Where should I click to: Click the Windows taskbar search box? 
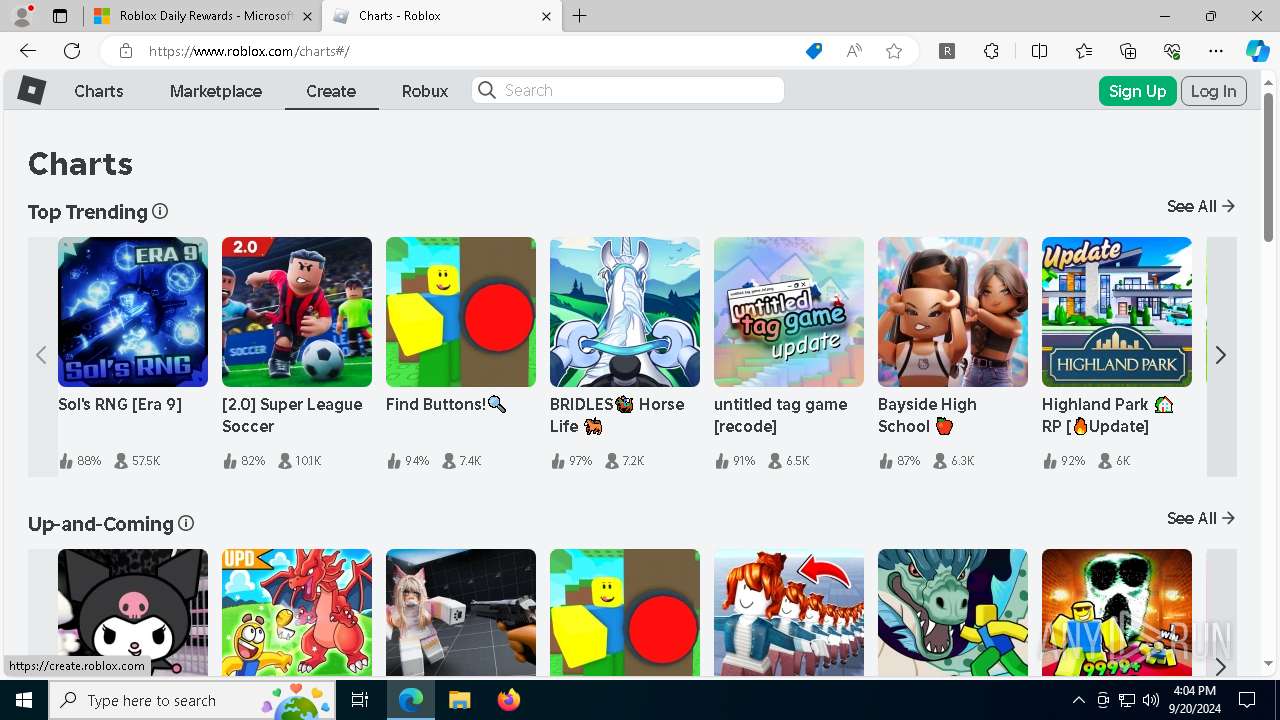coord(190,700)
